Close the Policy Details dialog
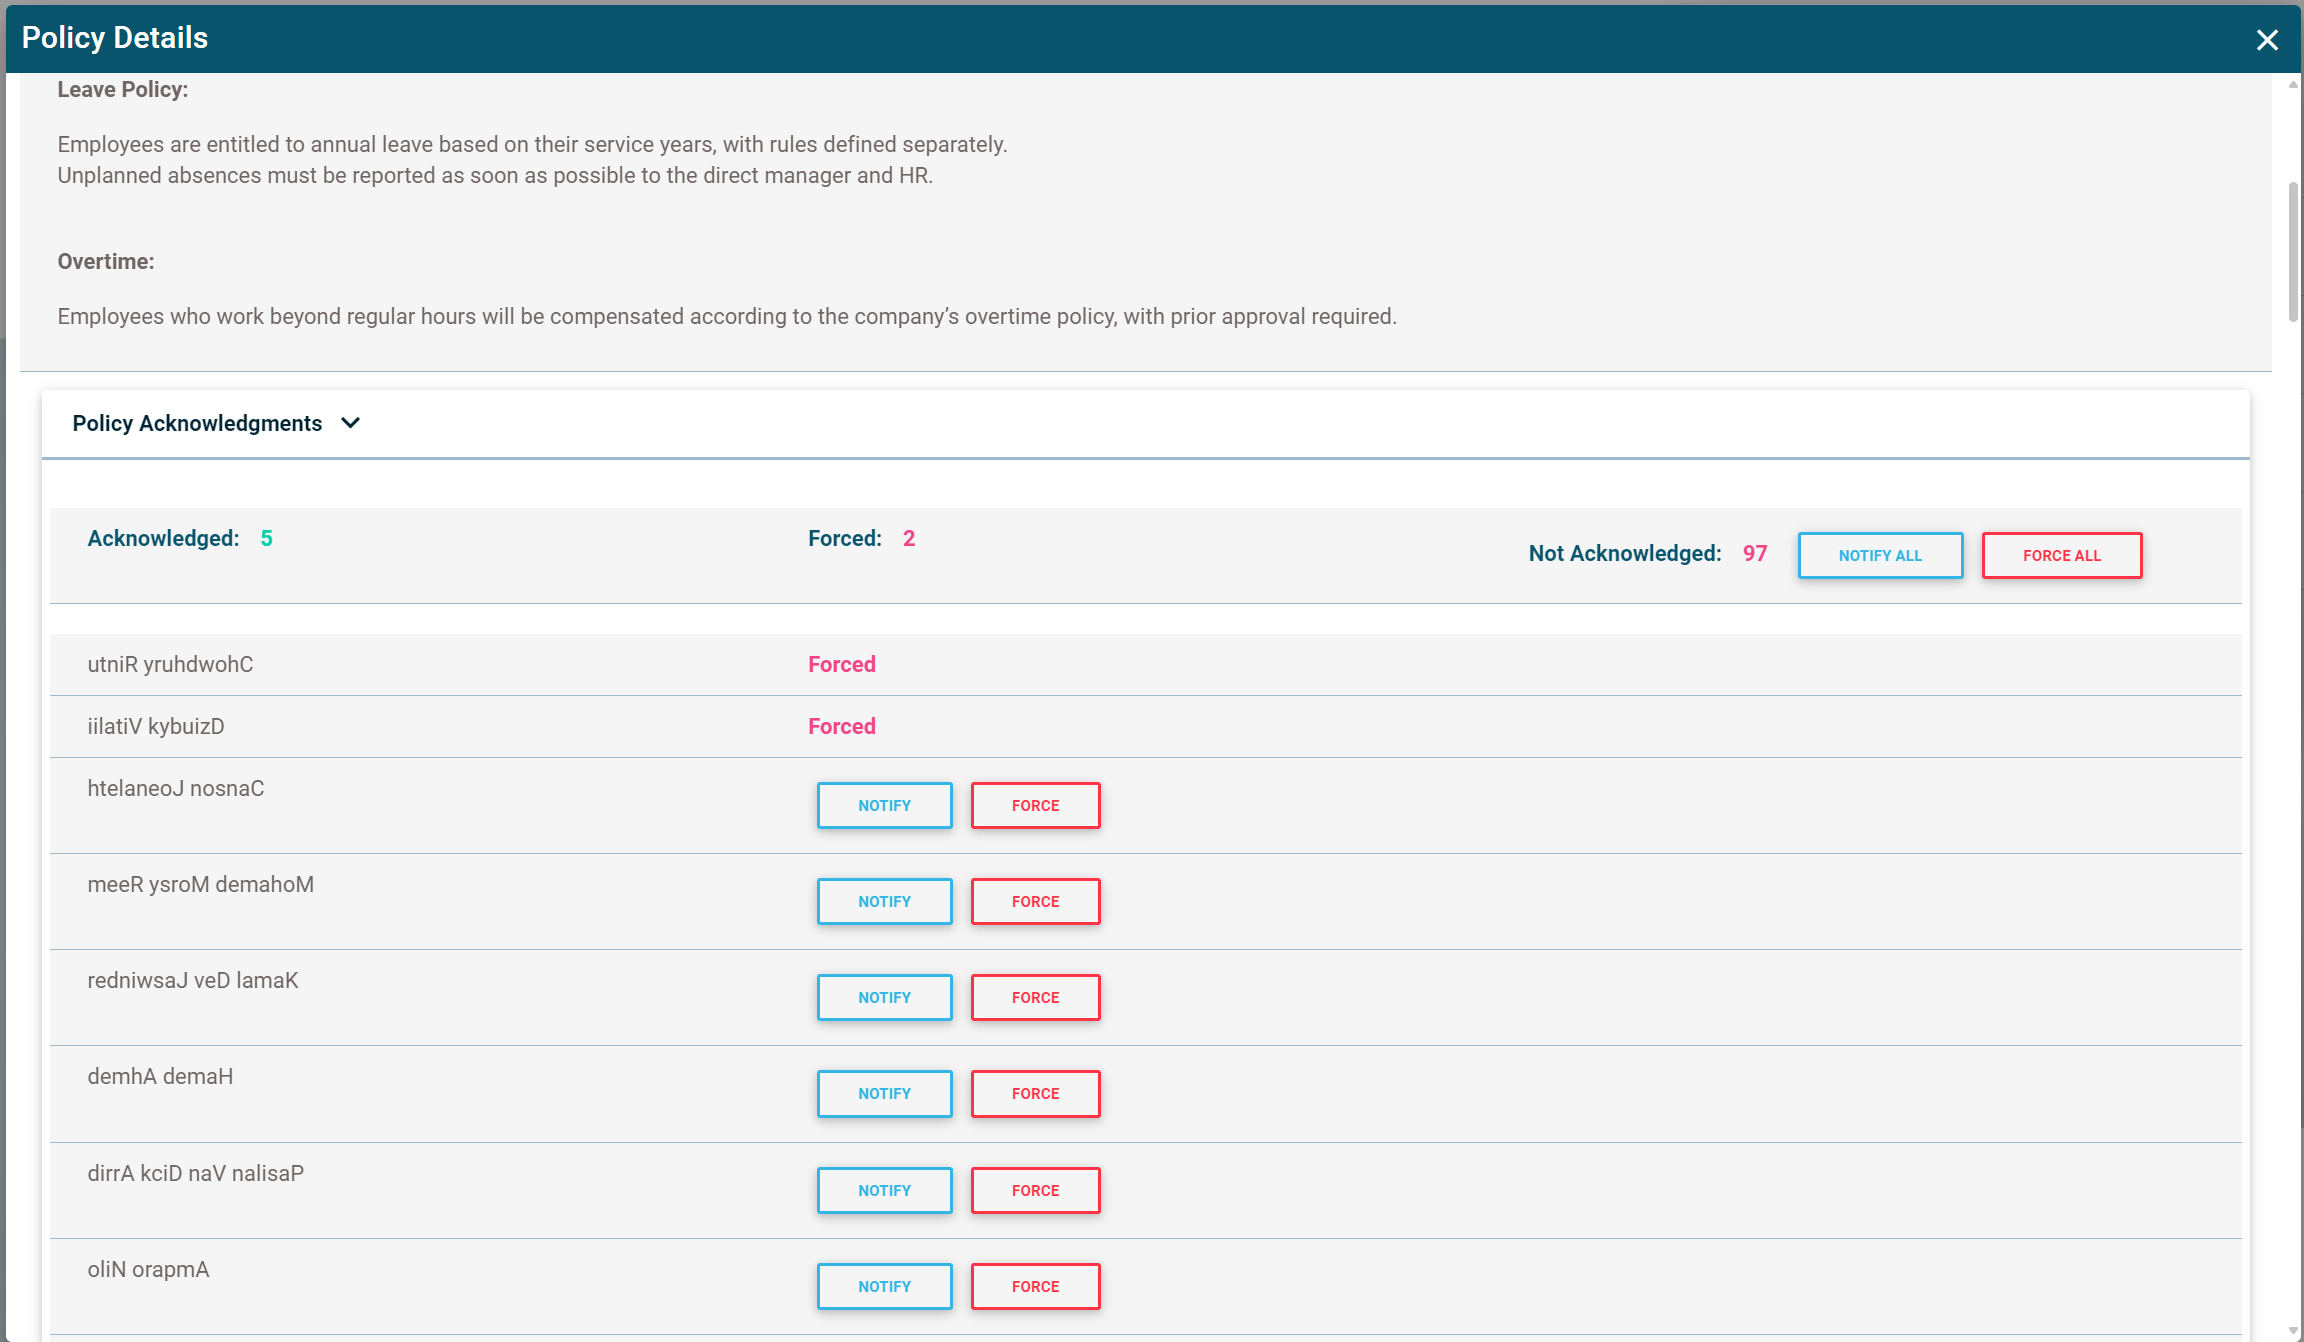 click(2266, 40)
